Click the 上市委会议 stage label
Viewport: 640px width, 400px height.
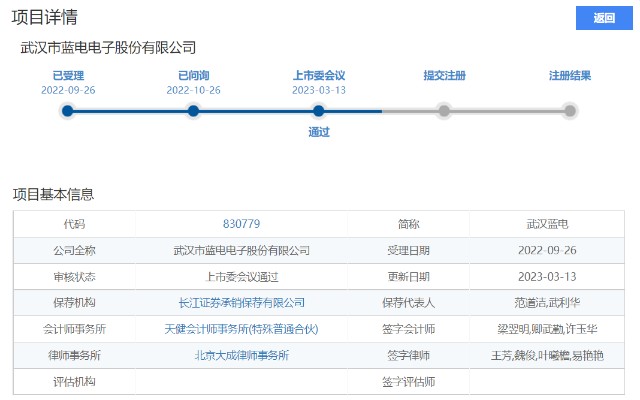[319, 76]
